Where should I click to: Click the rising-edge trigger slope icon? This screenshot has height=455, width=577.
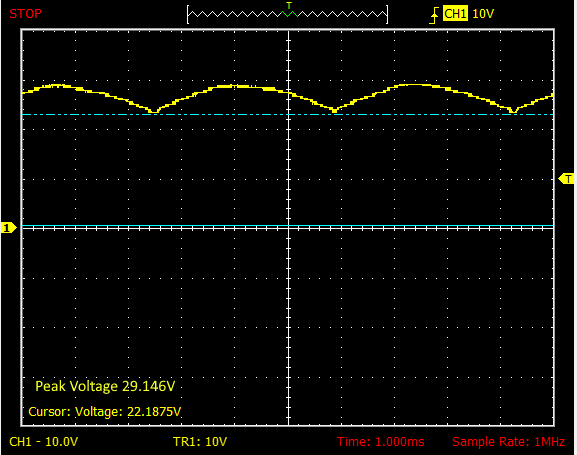click(435, 15)
